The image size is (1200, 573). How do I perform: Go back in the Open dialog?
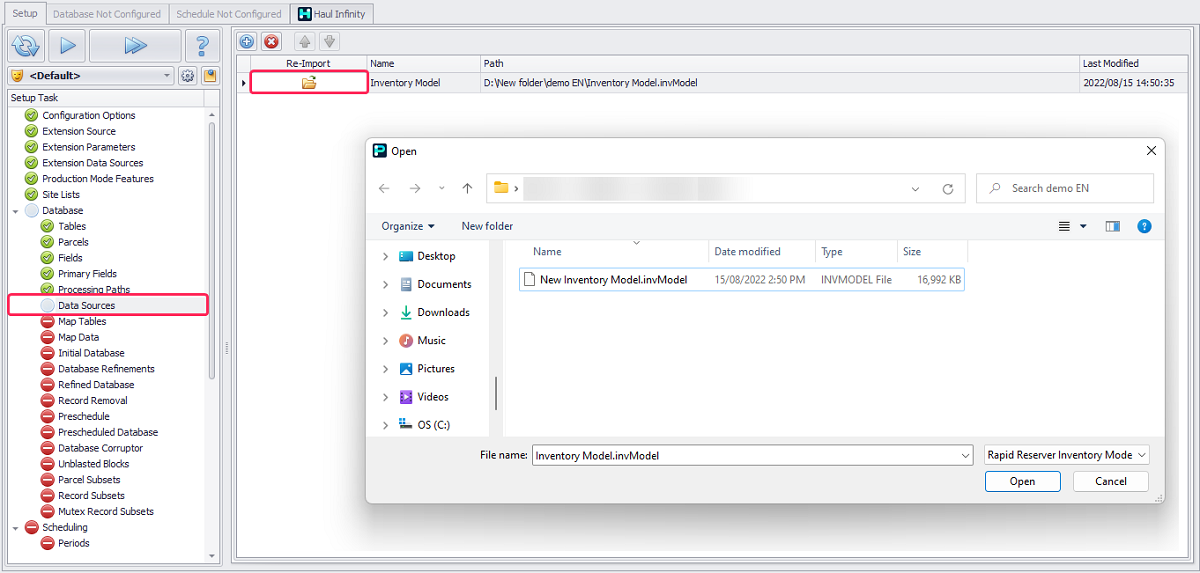click(385, 188)
